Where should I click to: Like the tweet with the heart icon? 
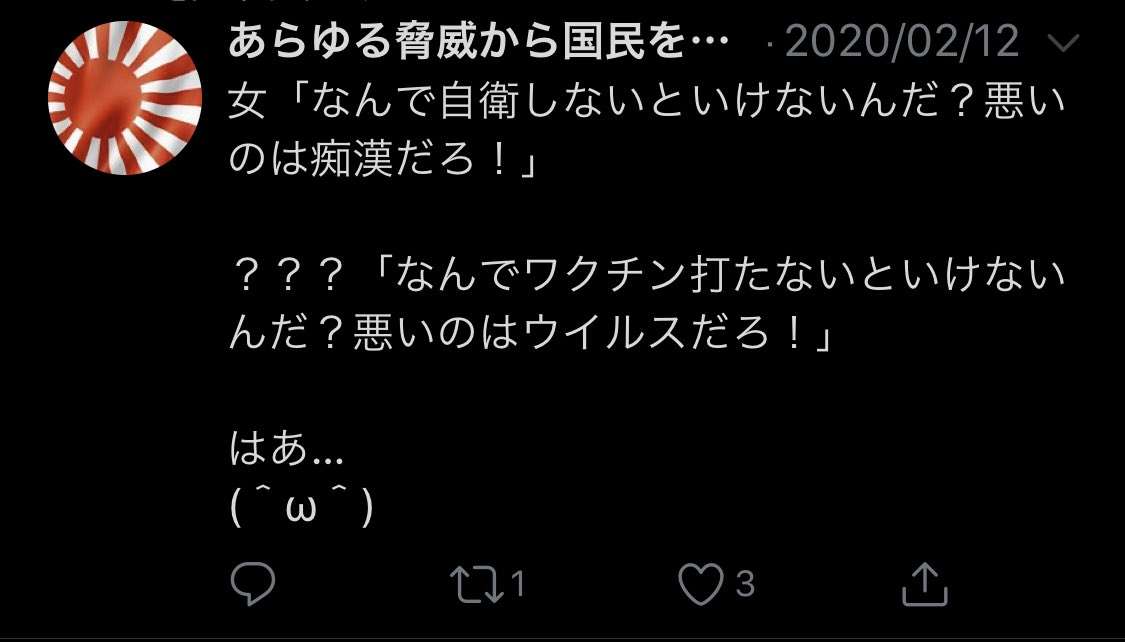coord(701,584)
